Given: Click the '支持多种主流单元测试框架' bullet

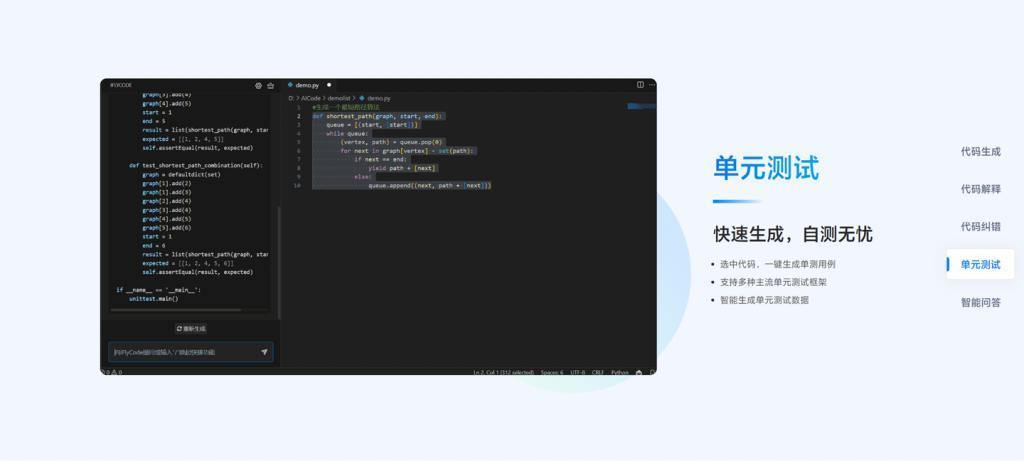Looking at the screenshot, I should (774, 282).
